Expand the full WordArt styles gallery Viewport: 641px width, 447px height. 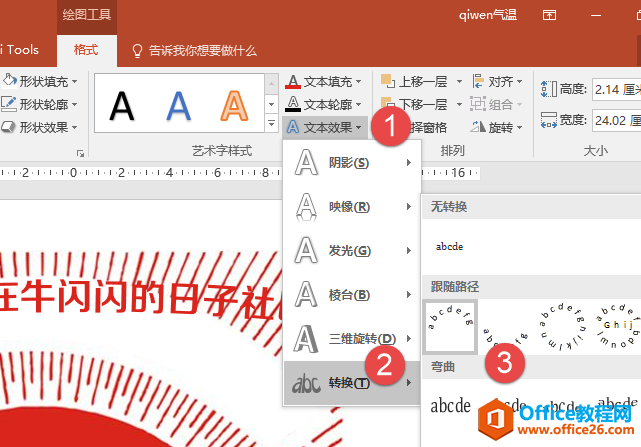[x=271, y=123]
